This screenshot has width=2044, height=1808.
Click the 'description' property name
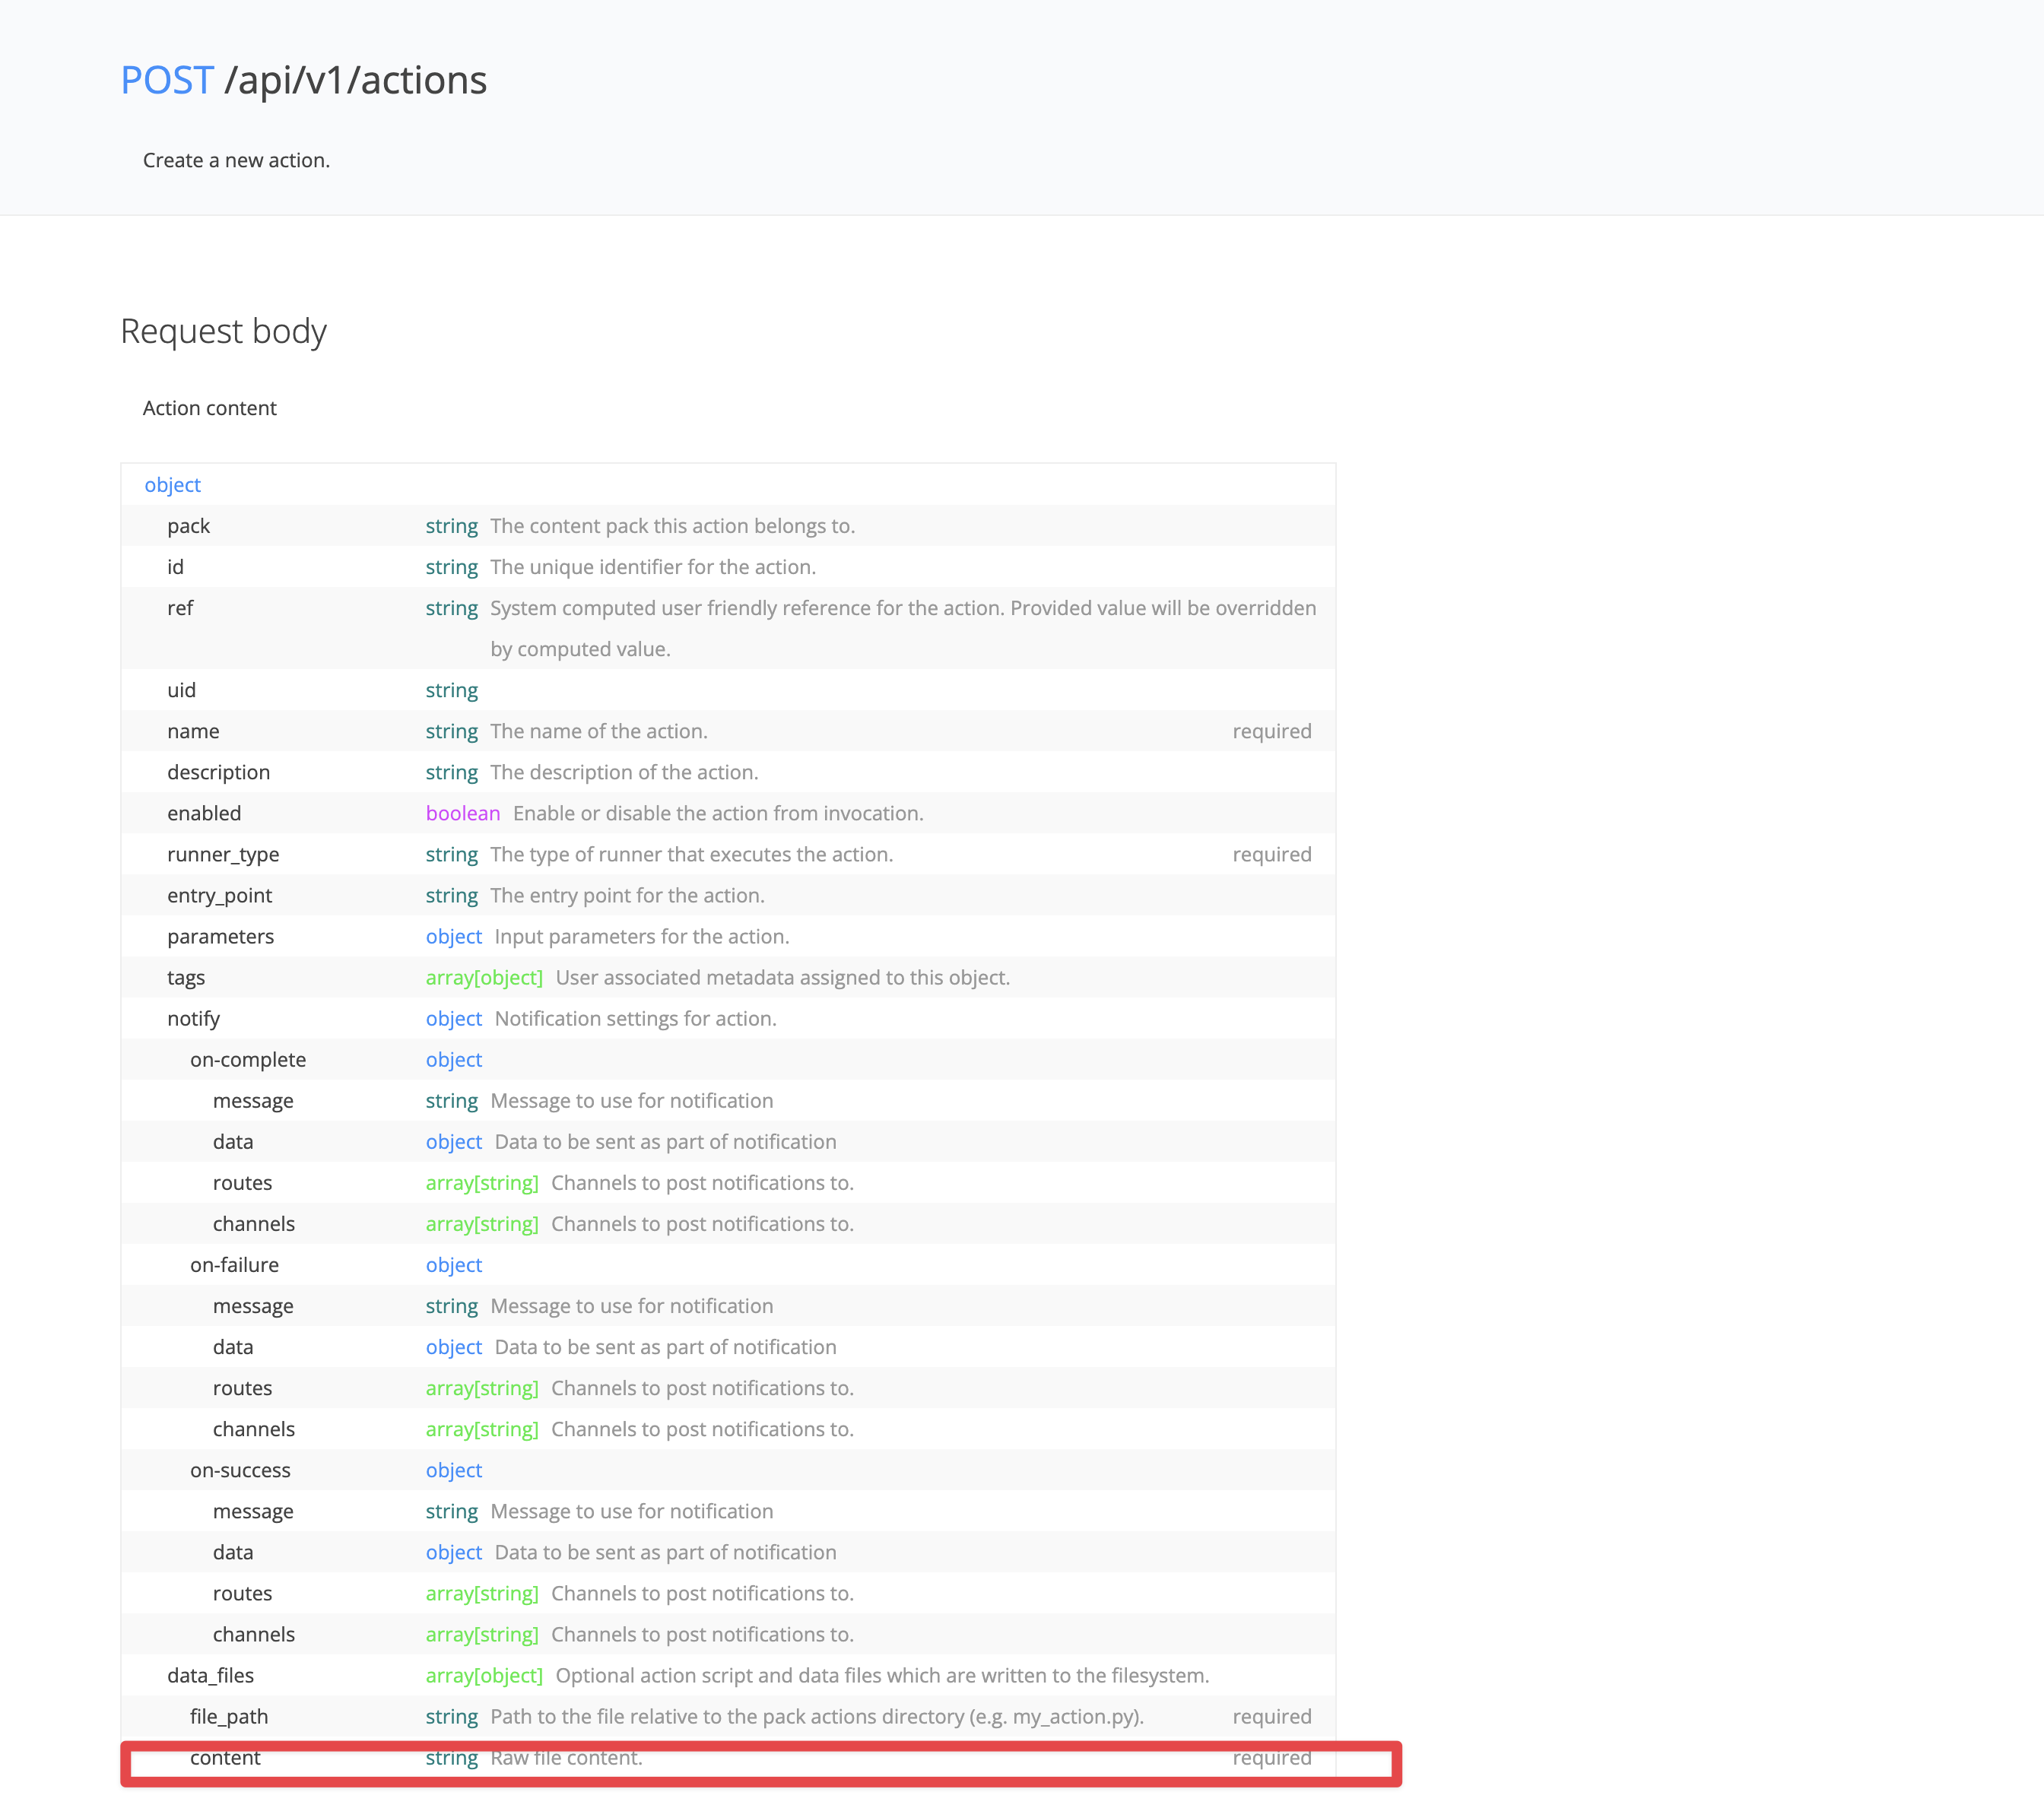pyautogui.click(x=218, y=772)
